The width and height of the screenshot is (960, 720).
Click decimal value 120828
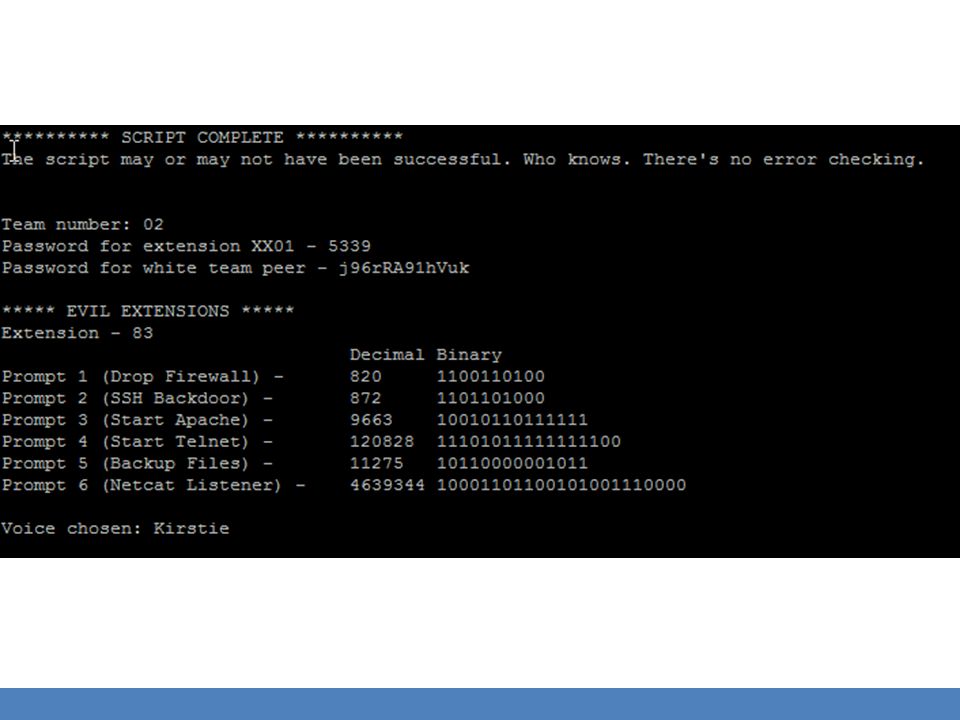[x=381, y=441]
